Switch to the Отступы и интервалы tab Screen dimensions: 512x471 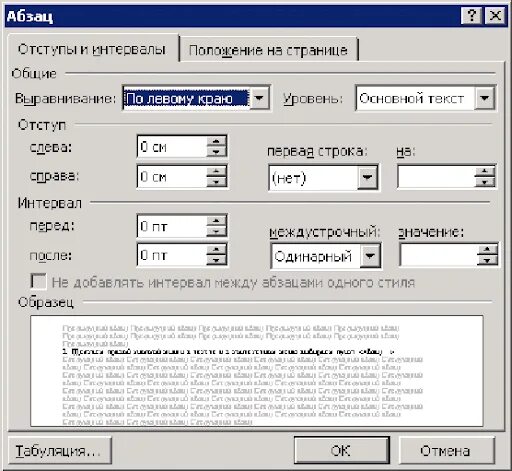tap(92, 49)
